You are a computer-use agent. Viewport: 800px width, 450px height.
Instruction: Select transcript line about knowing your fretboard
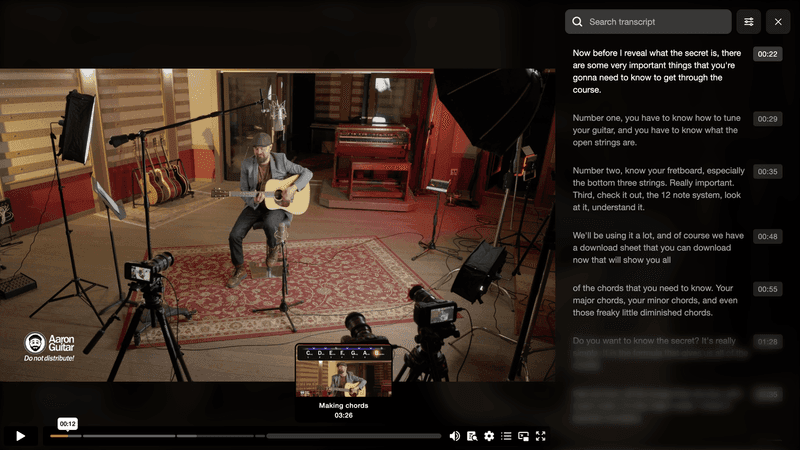coord(655,189)
